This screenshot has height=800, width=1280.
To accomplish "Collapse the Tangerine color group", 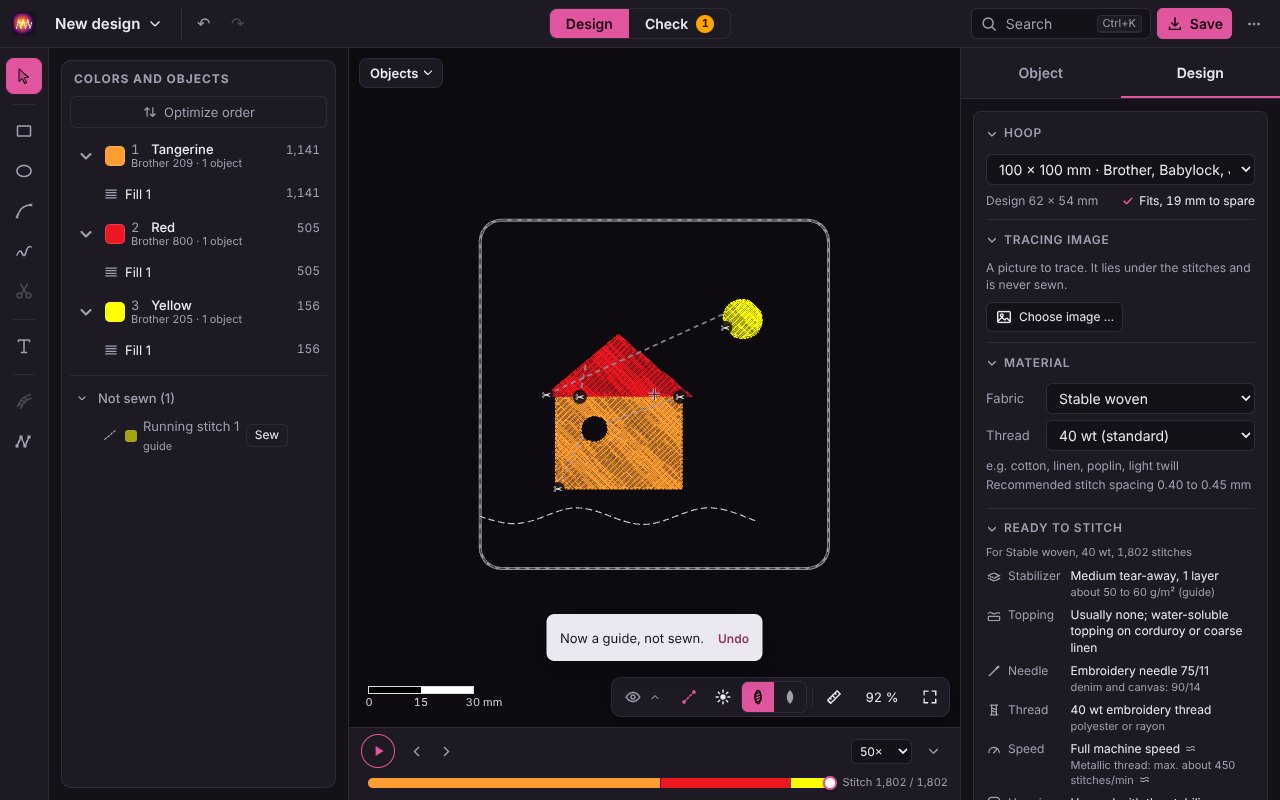I will pyautogui.click(x=86, y=156).
